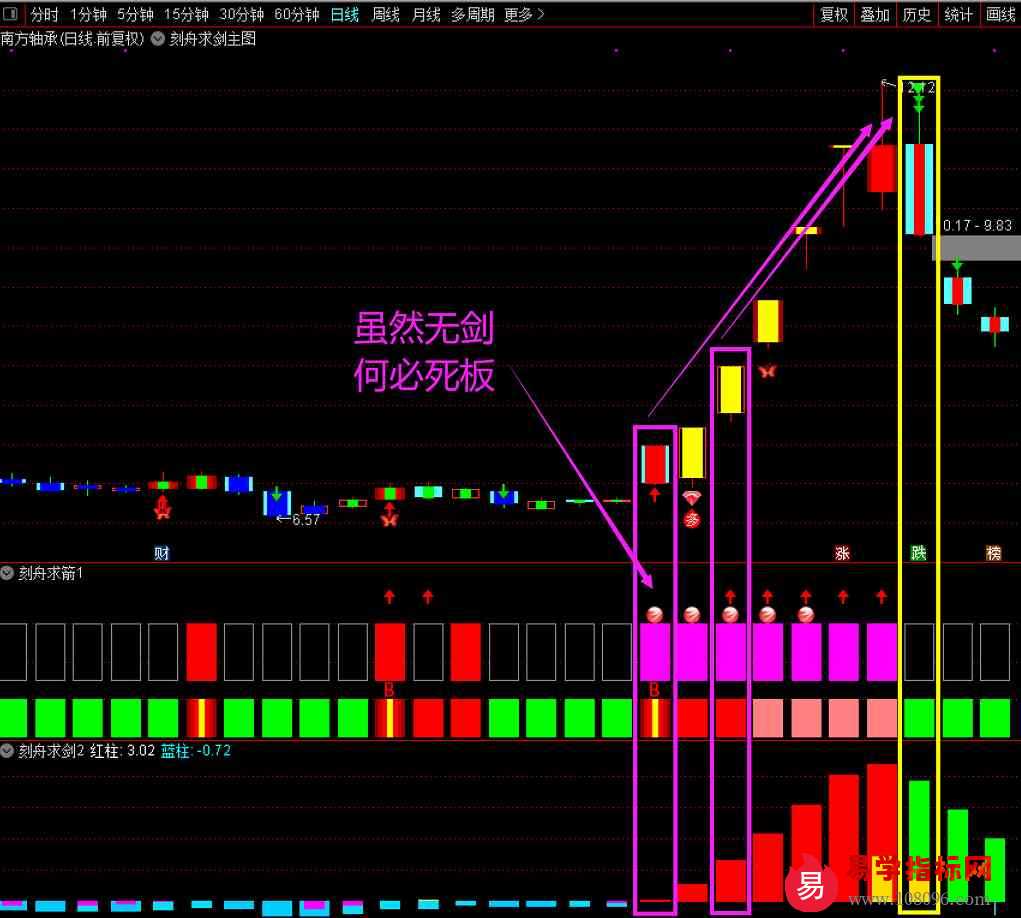The width and height of the screenshot is (1021, 918).
Task: Click the 南方轴承(日线.前复权) stock title
Action: pyautogui.click(x=72, y=38)
